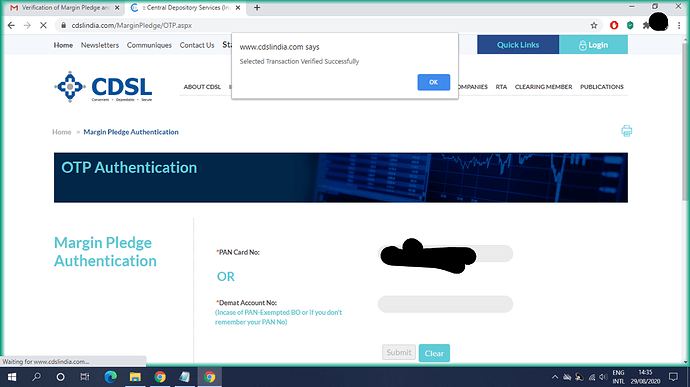Show hidden system tray icons
Viewport: 690px width, 387px height.
coord(555,377)
